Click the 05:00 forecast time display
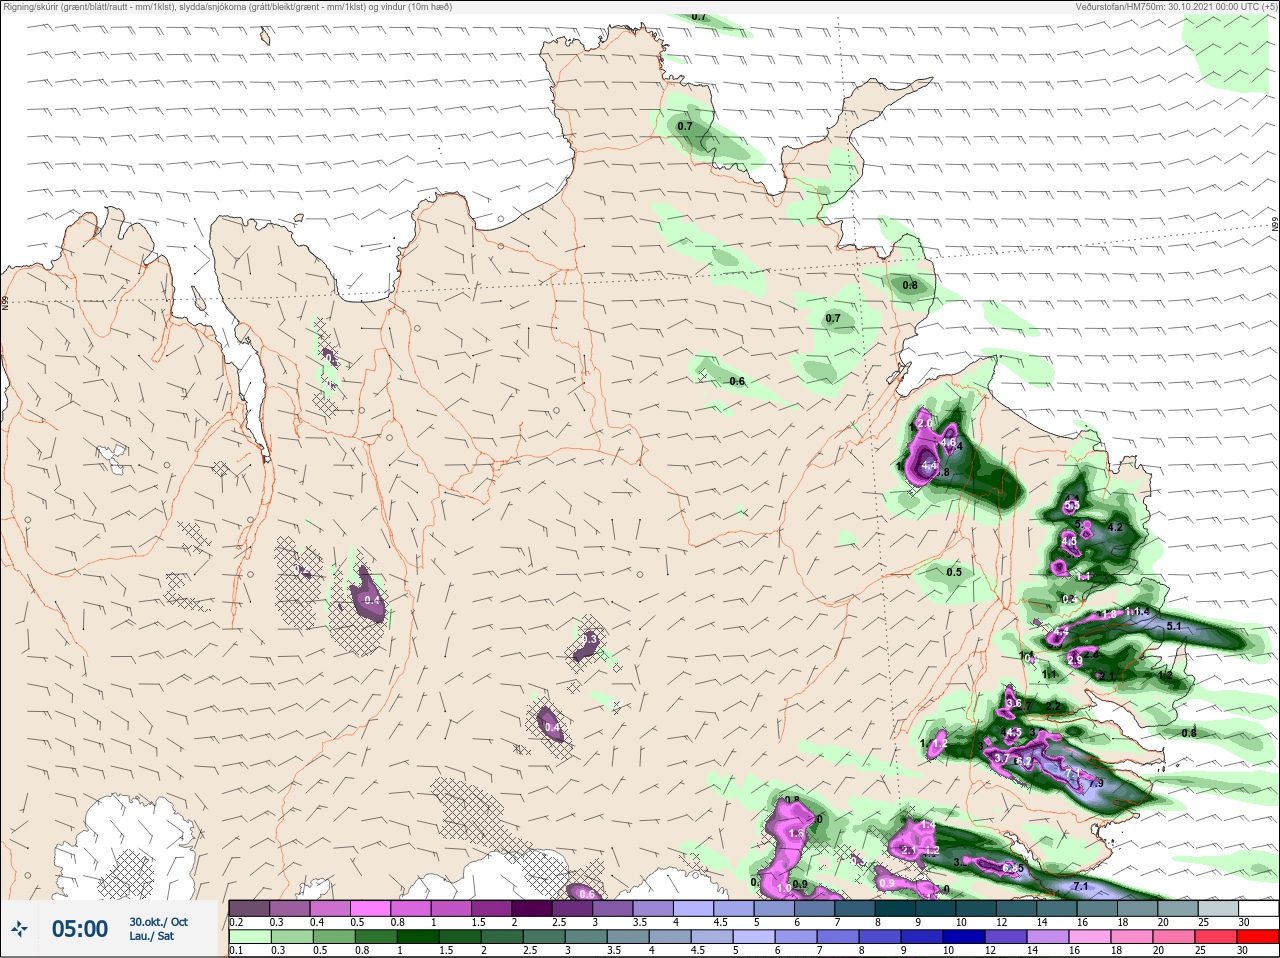This screenshot has height=958, width=1280. pyautogui.click(x=80, y=929)
